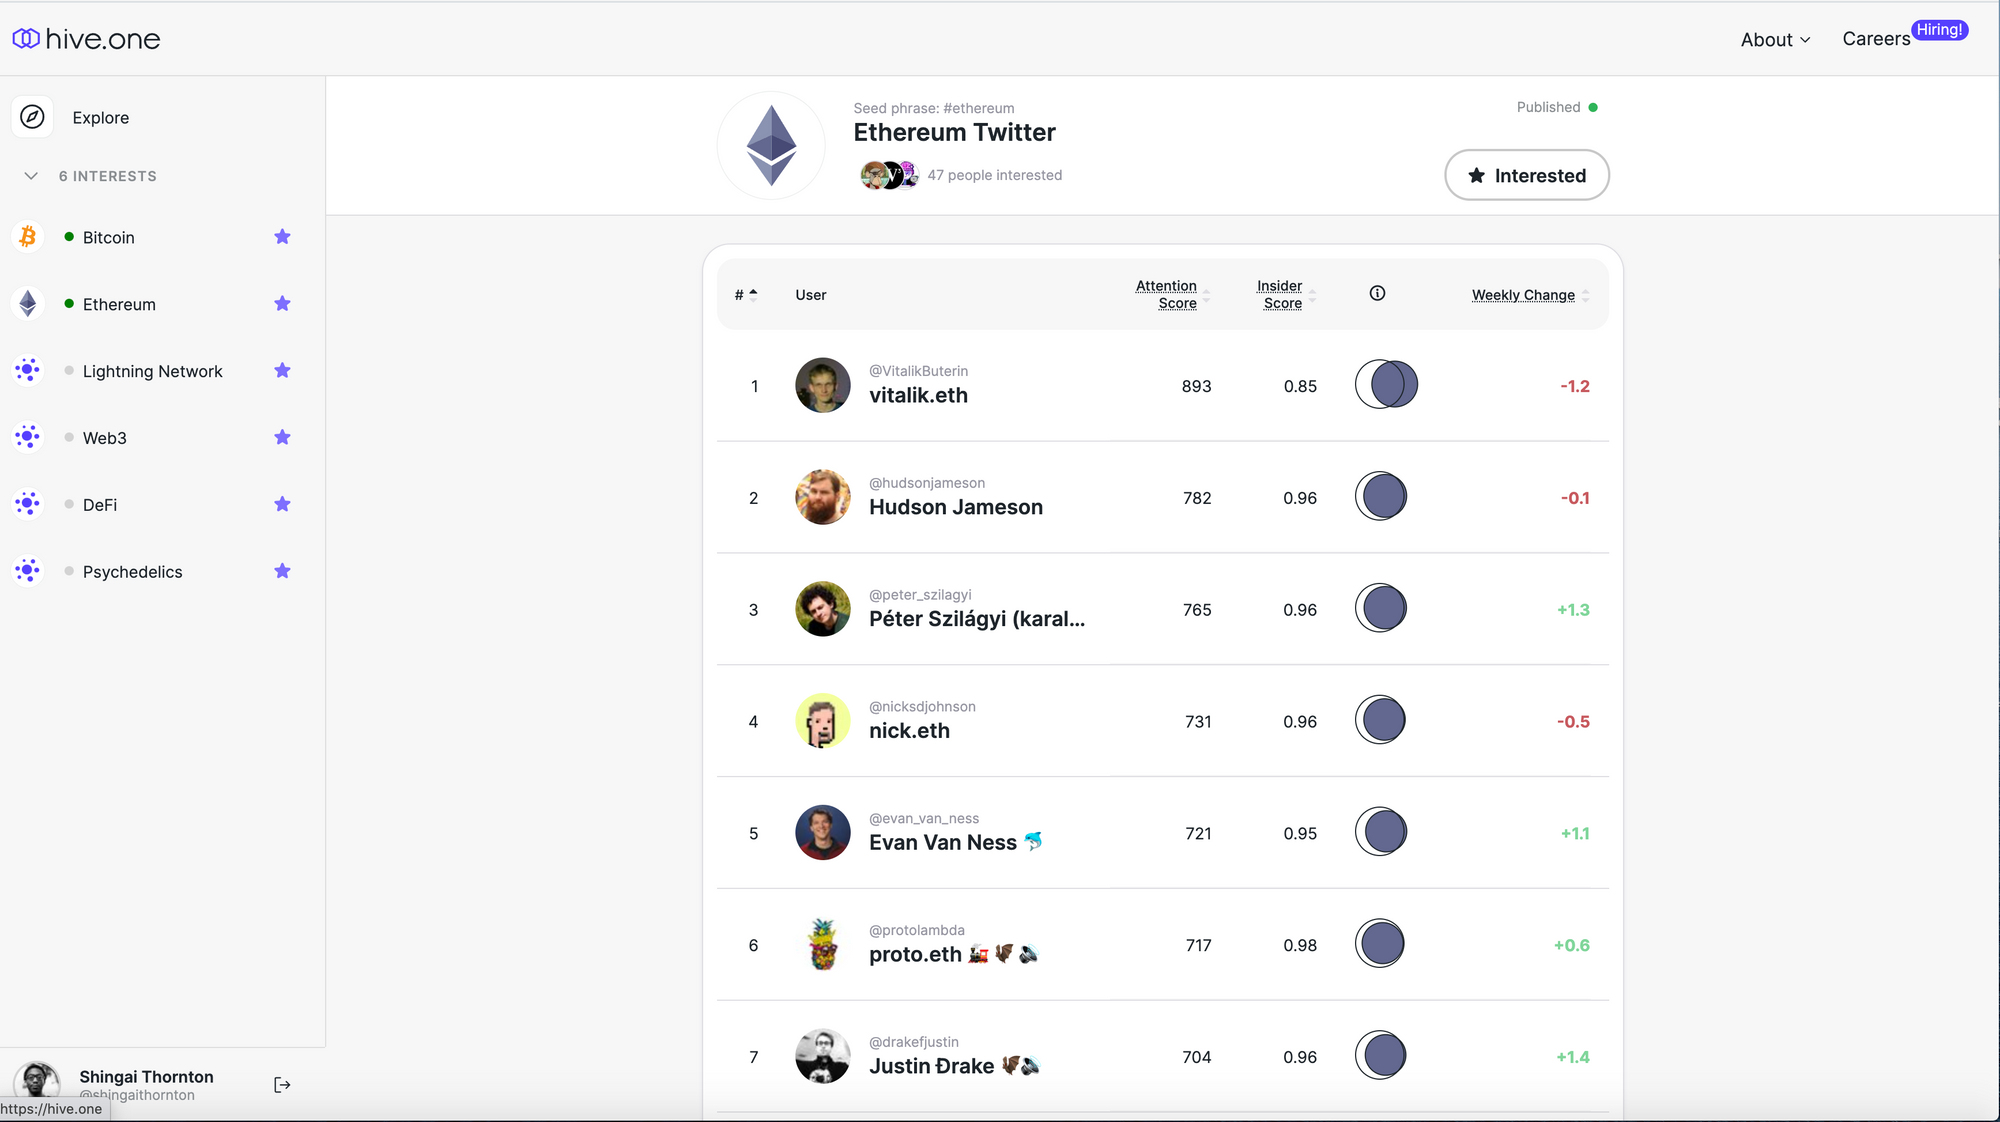Click the Bitcoin orange logo icon
The image size is (2000, 1122).
tap(28, 237)
